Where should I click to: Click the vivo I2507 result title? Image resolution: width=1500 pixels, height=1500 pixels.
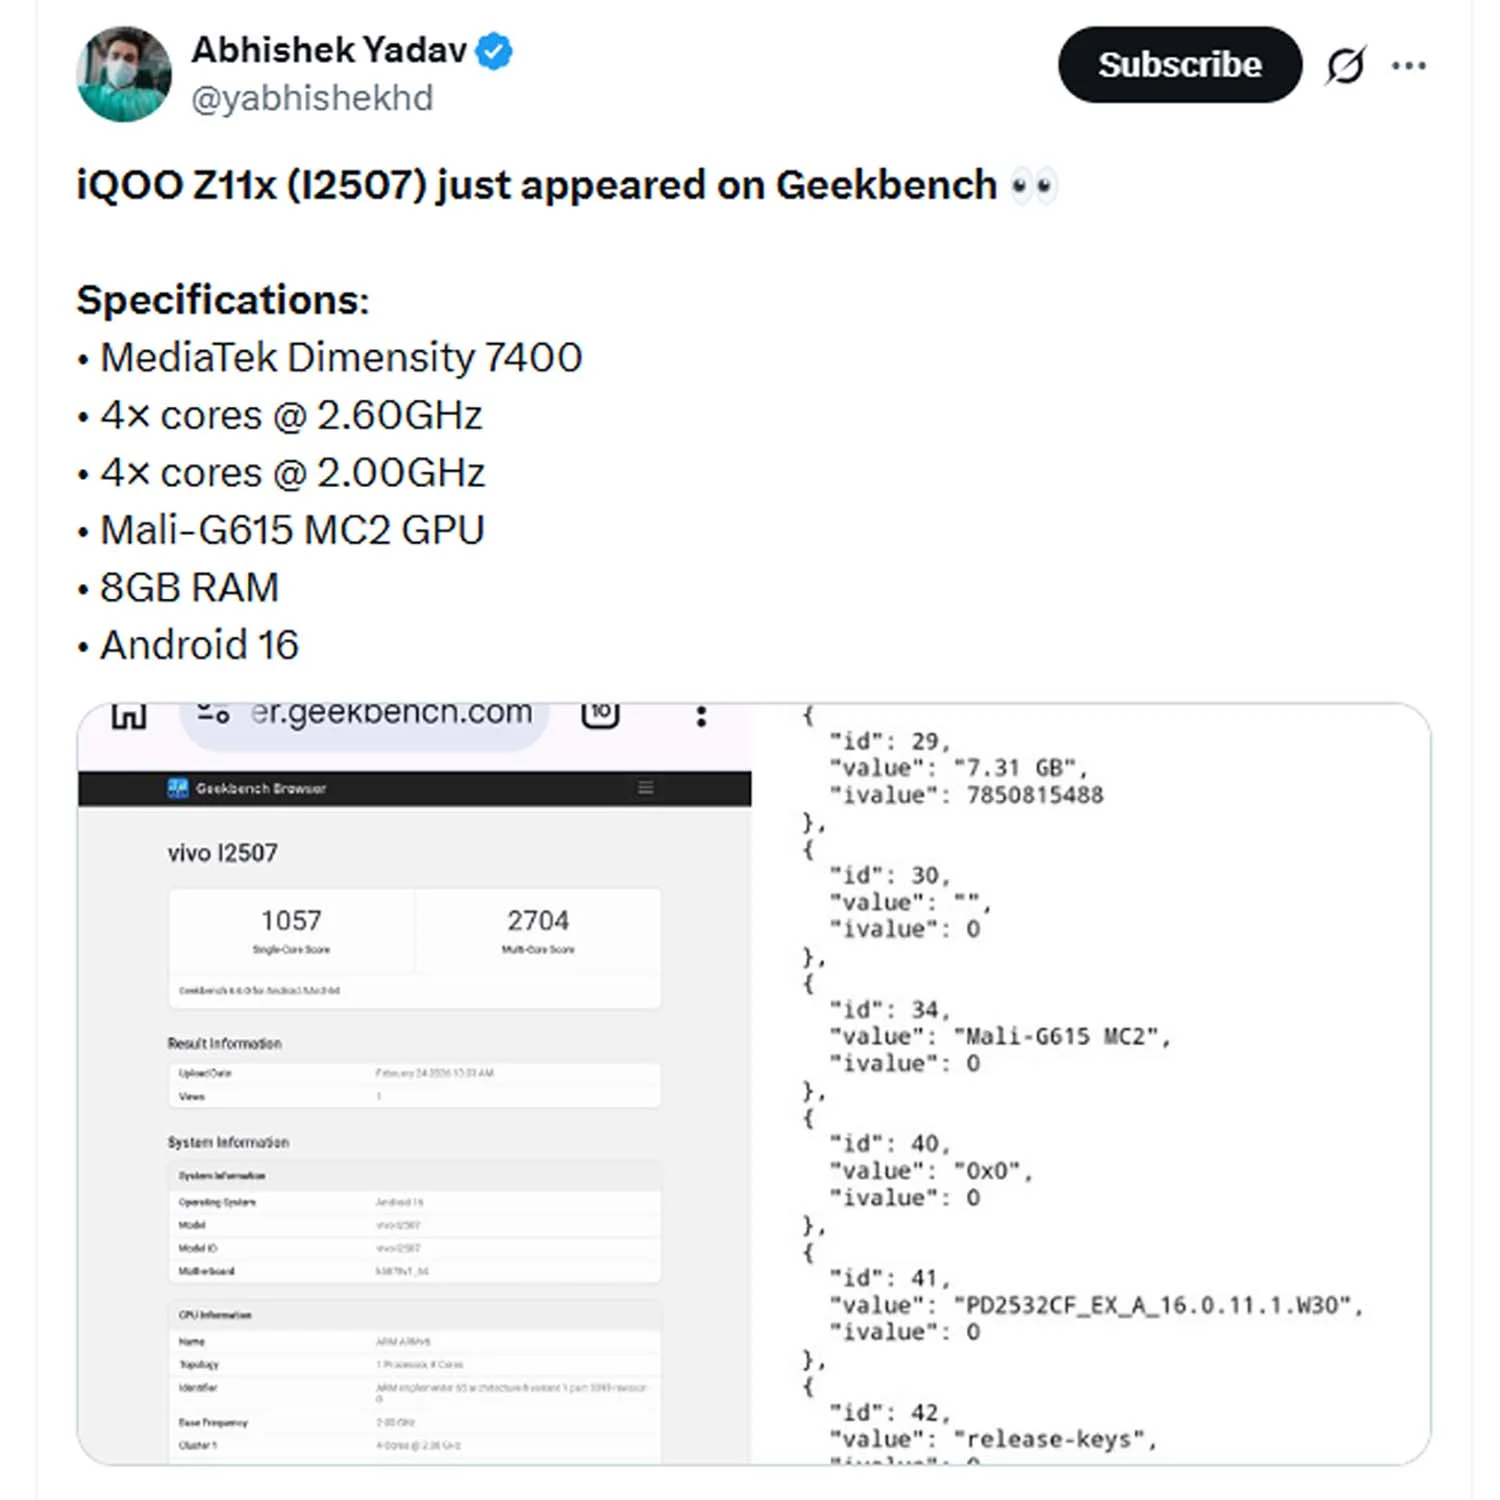[222, 852]
